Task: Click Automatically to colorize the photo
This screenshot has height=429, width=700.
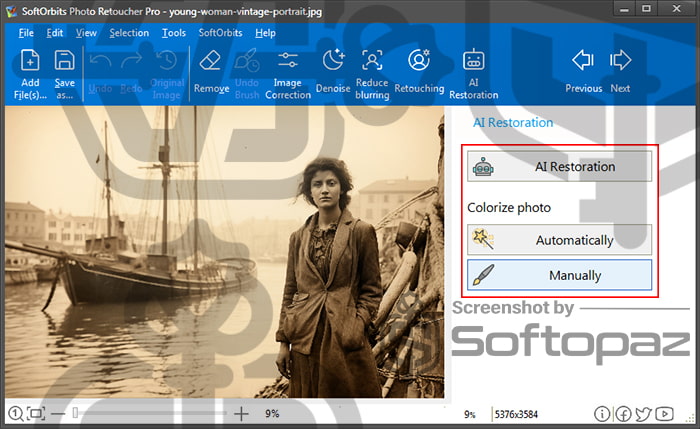Action: [559, 240]
